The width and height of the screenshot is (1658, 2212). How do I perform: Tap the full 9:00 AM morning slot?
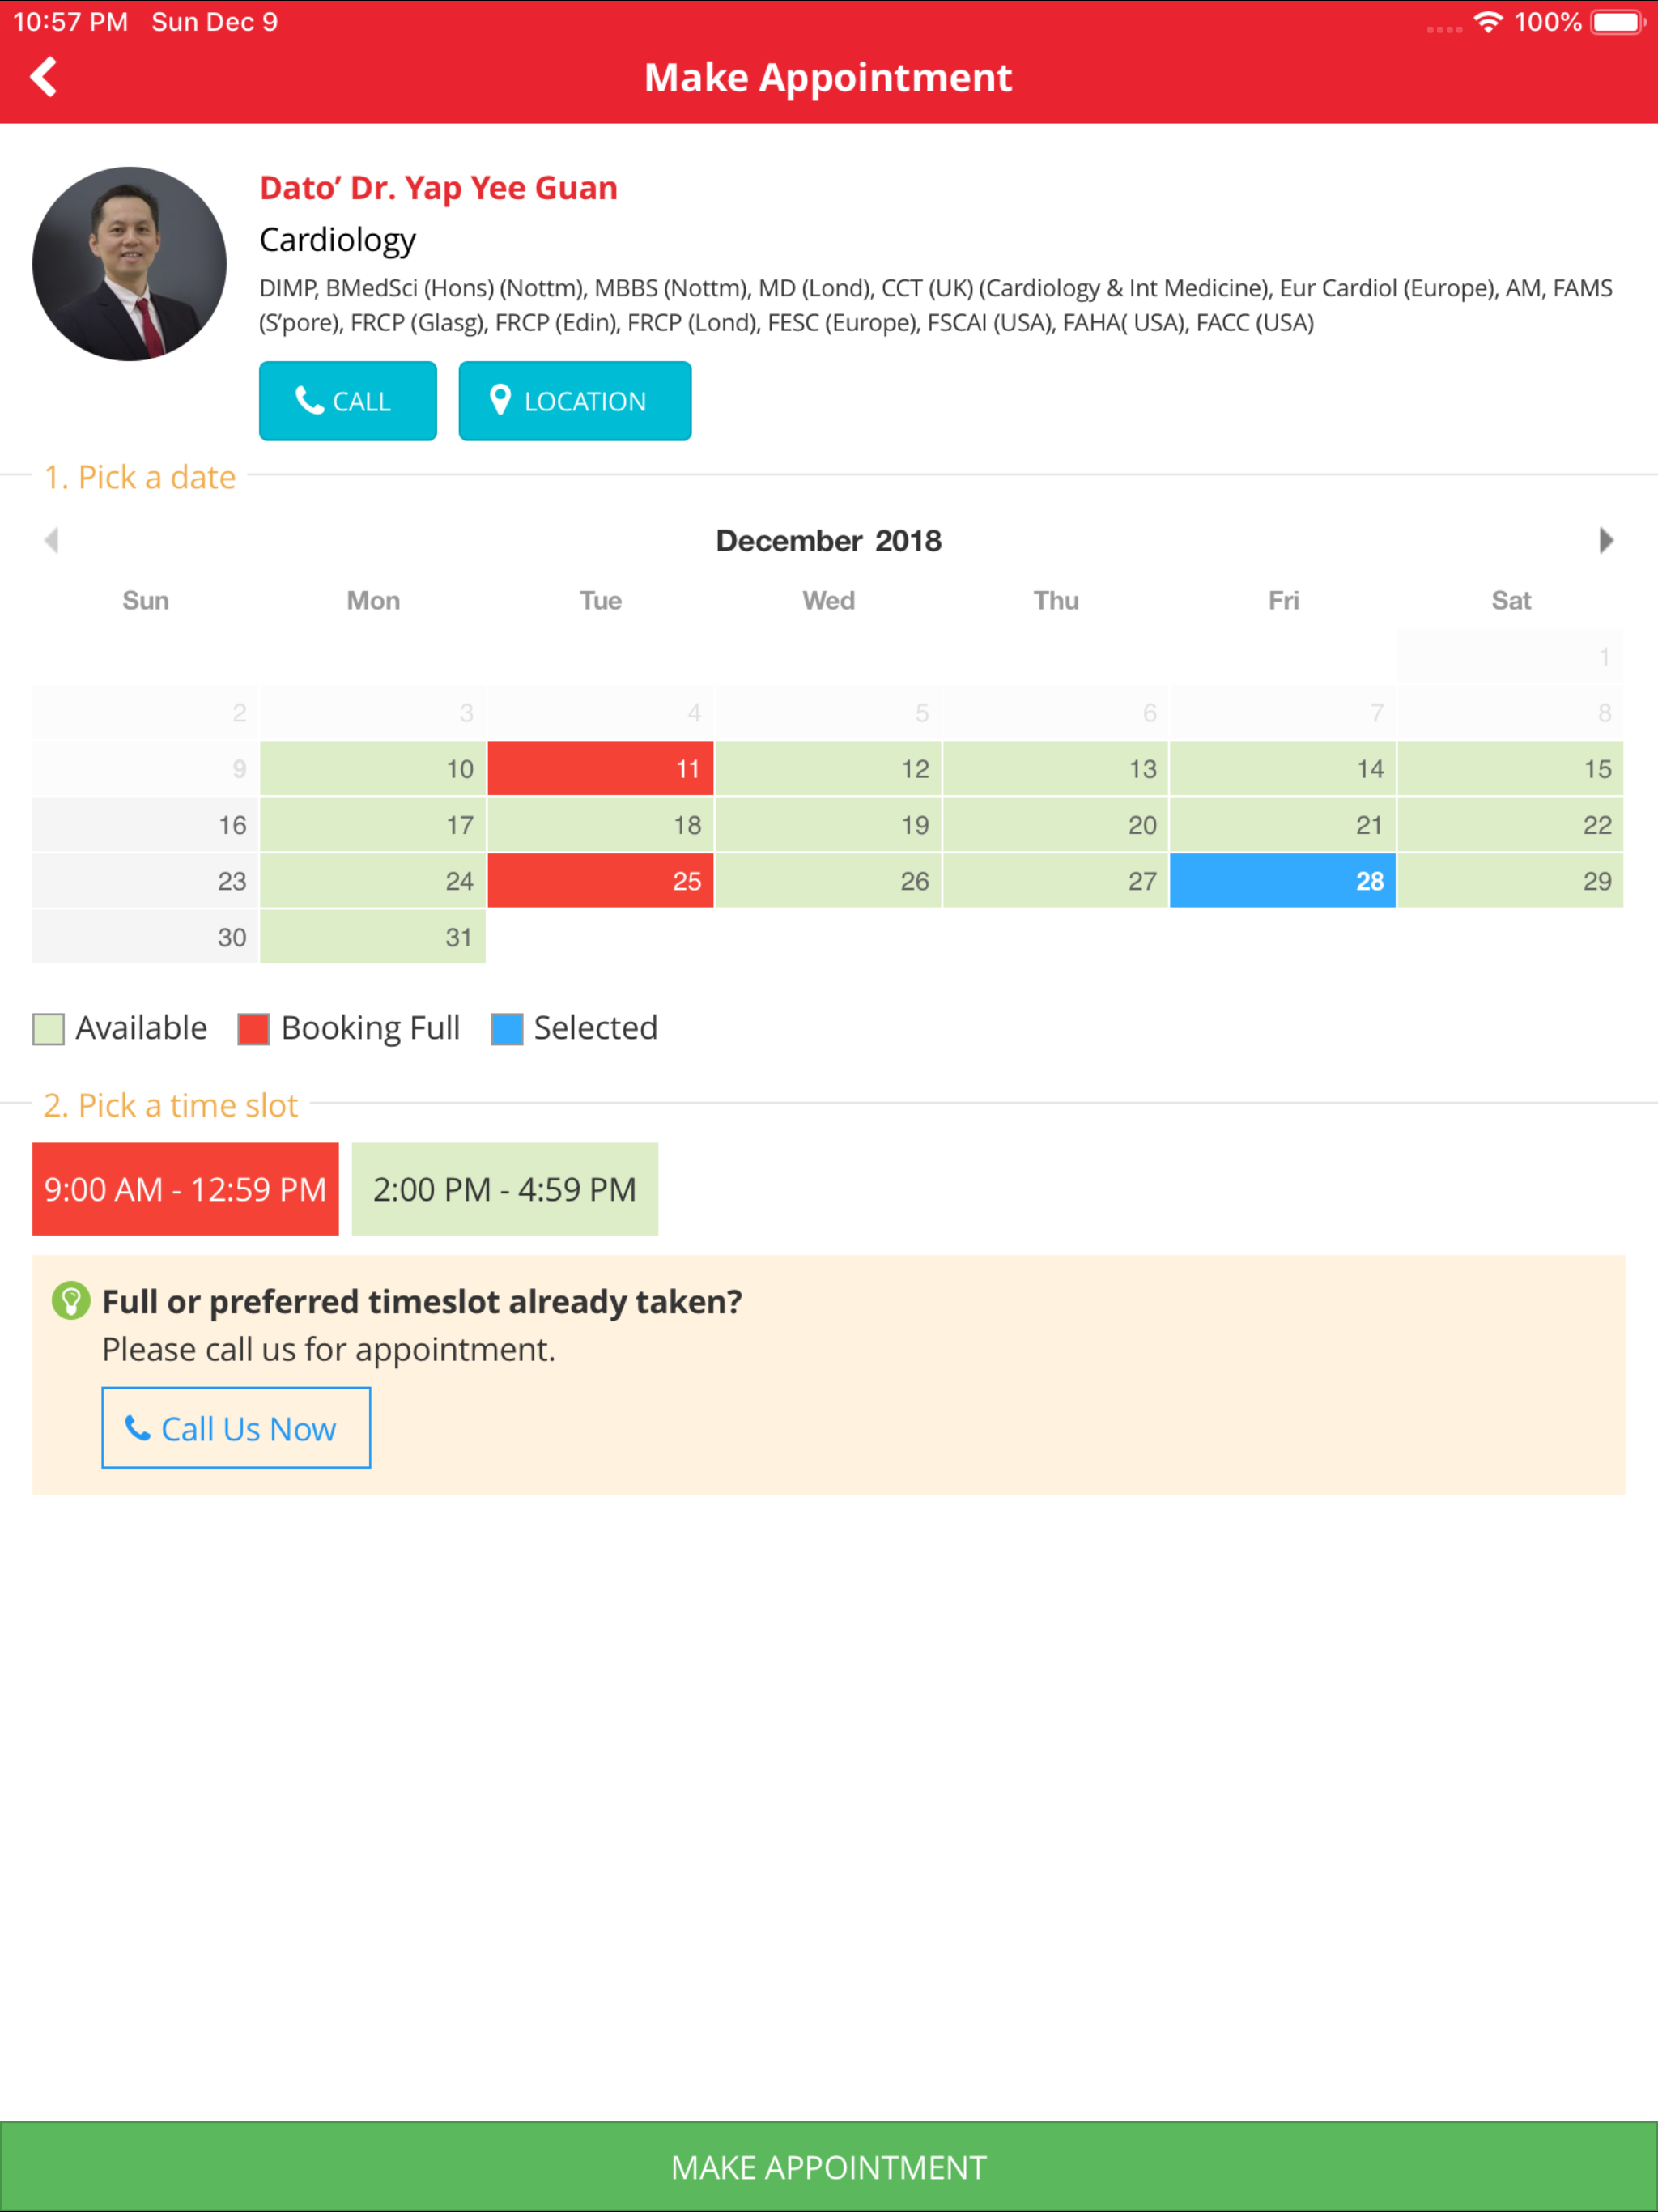(185, 1189)
